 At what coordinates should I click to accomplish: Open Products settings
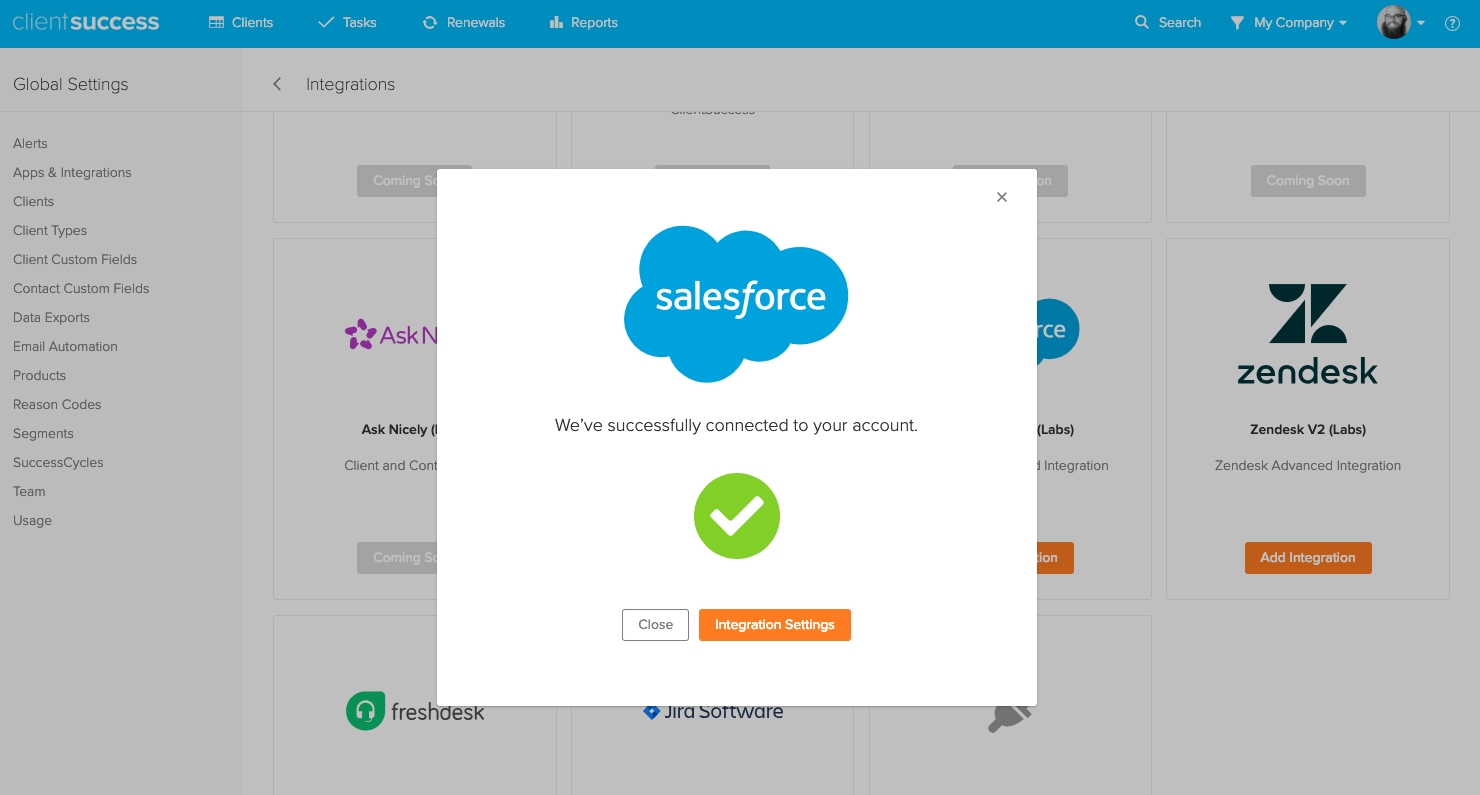click(39, 375)
